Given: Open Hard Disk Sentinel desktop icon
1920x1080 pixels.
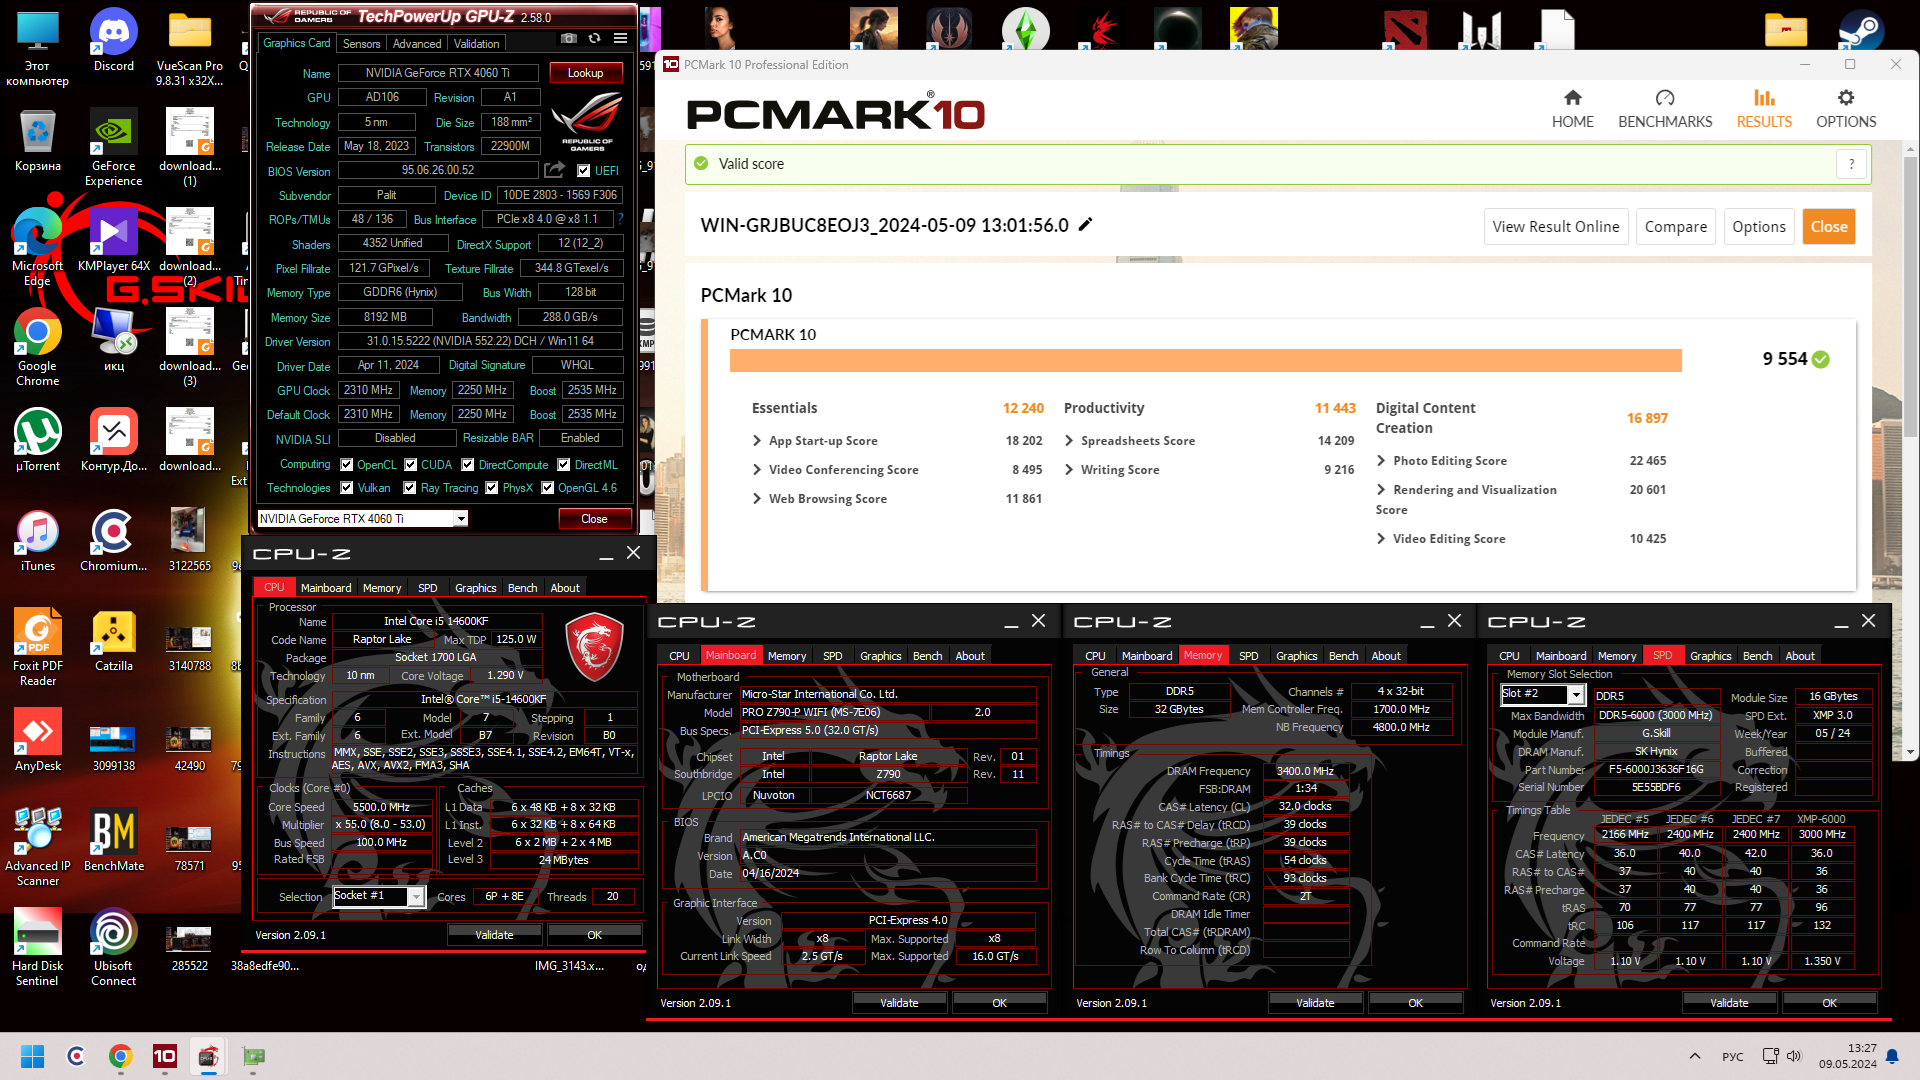Looking at the screenshot, I should pyautogui.click(x=37, y=947).
